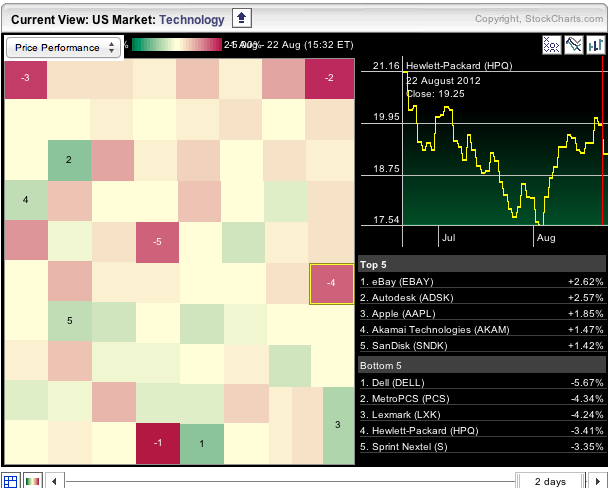Select the heatmap square labeled -3

(x=26, y=78)
